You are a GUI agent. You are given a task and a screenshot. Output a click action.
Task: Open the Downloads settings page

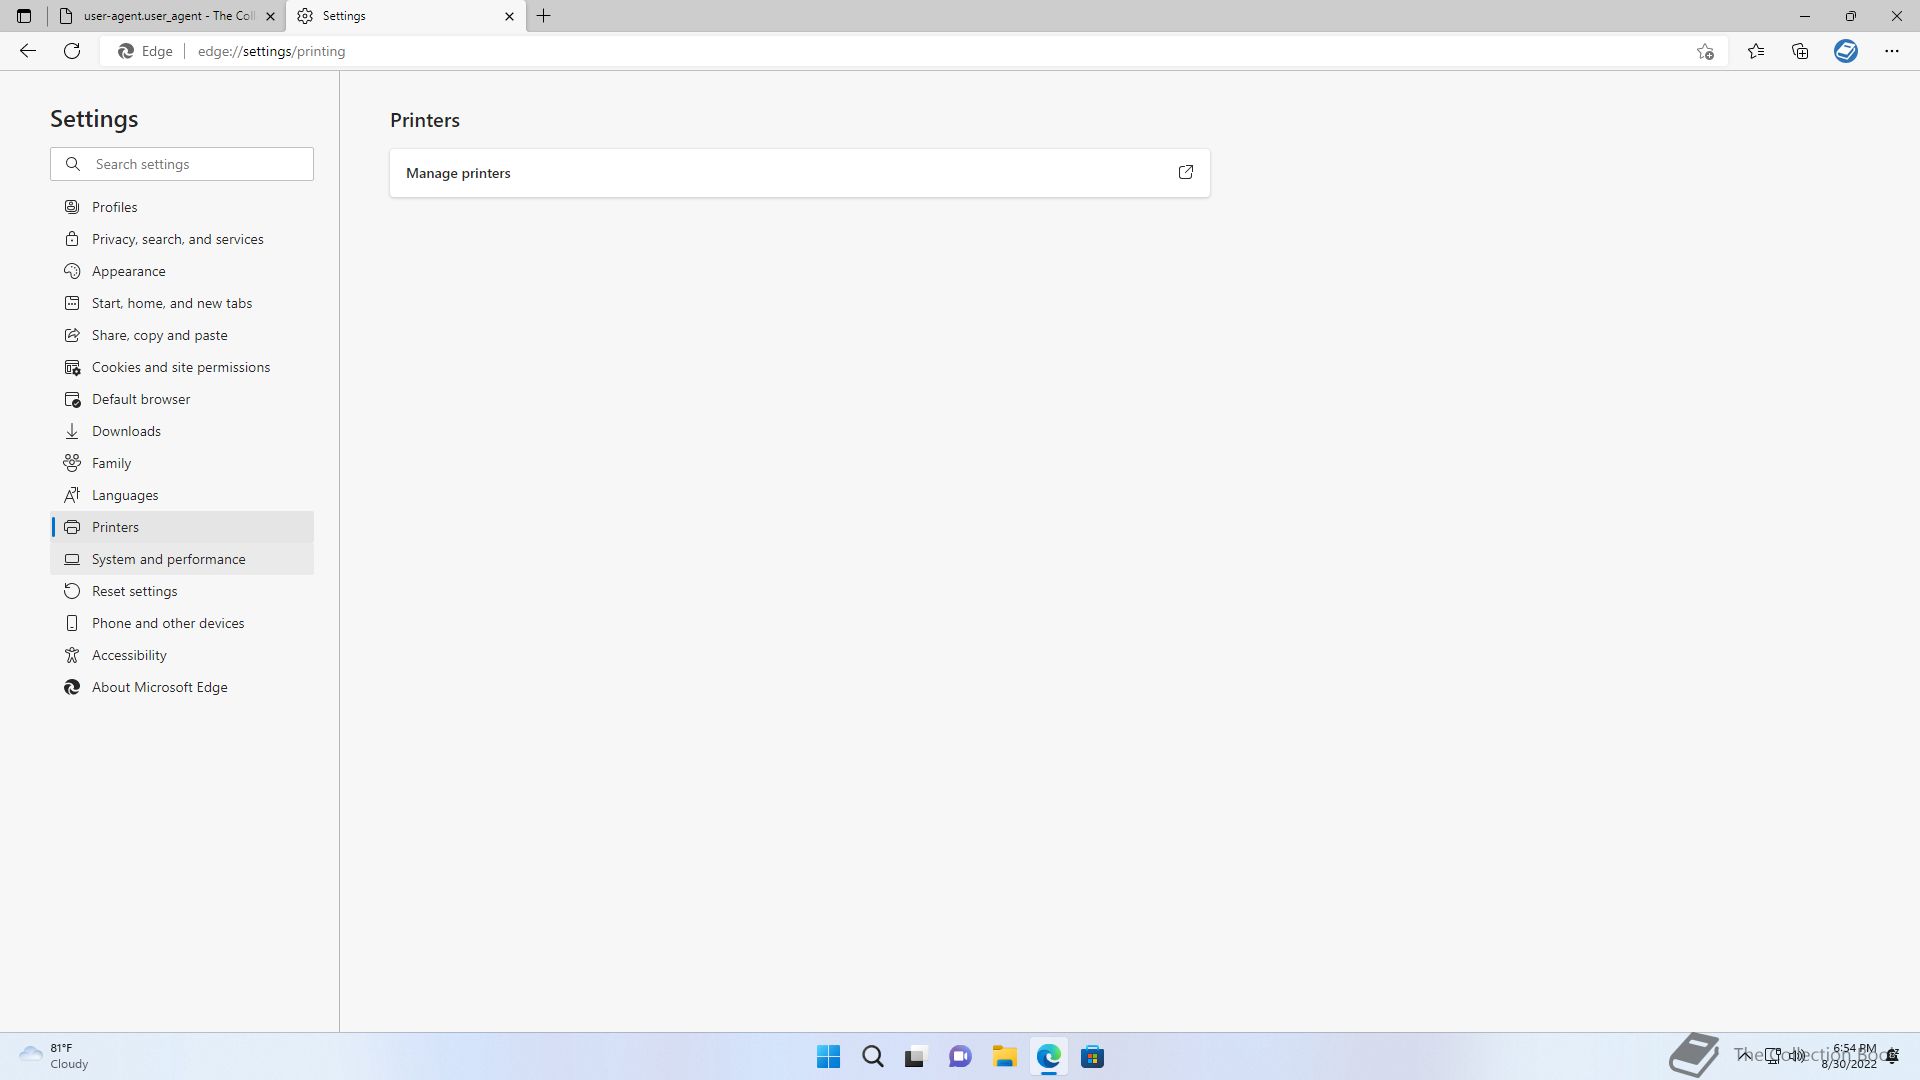[x=182, y=431]
